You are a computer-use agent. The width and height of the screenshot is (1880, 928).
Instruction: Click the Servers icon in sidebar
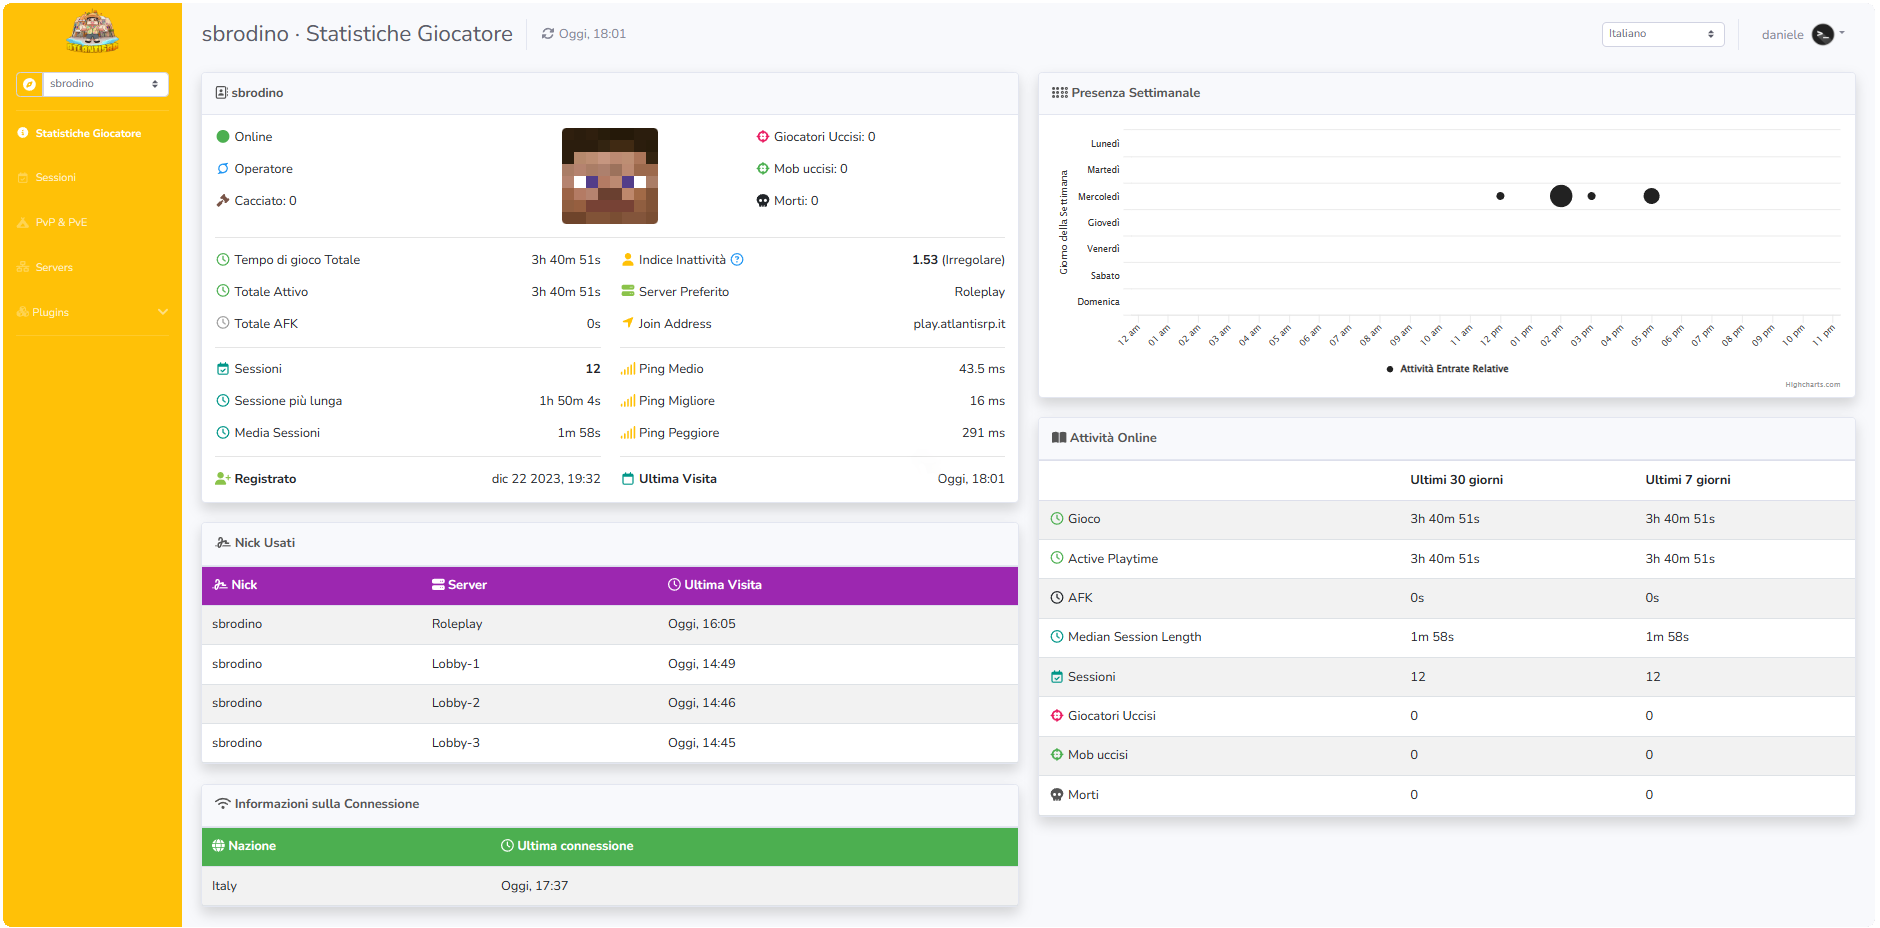[23, 268]
